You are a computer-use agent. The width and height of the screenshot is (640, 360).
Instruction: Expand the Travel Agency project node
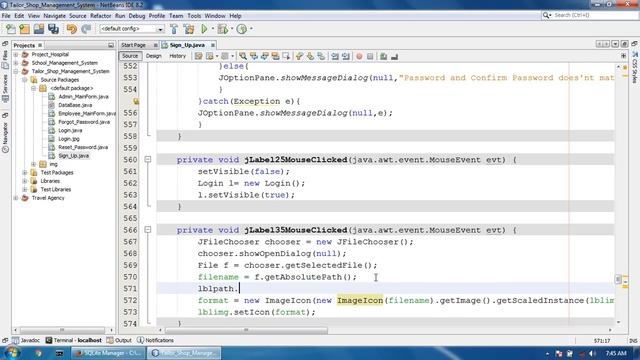[x=16, y=198]
